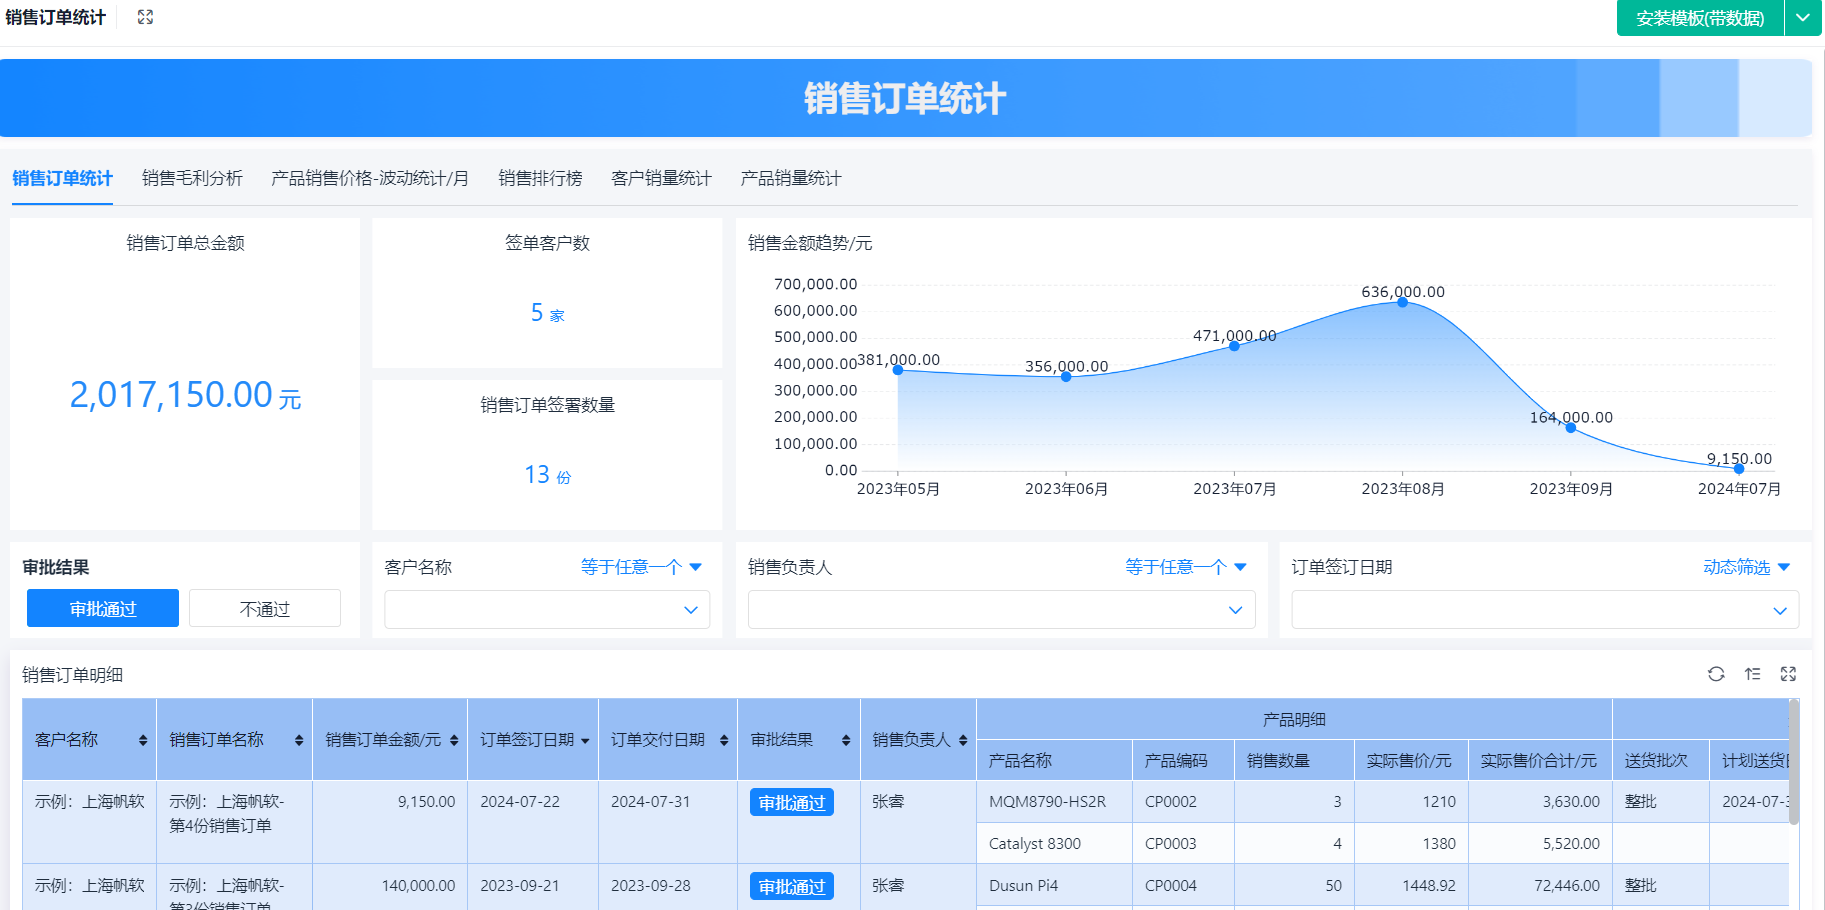The image size is (1825, 910).
Task: Click the 5 家 customer count value
Action: pyautogui.click(x=547, y=313)
